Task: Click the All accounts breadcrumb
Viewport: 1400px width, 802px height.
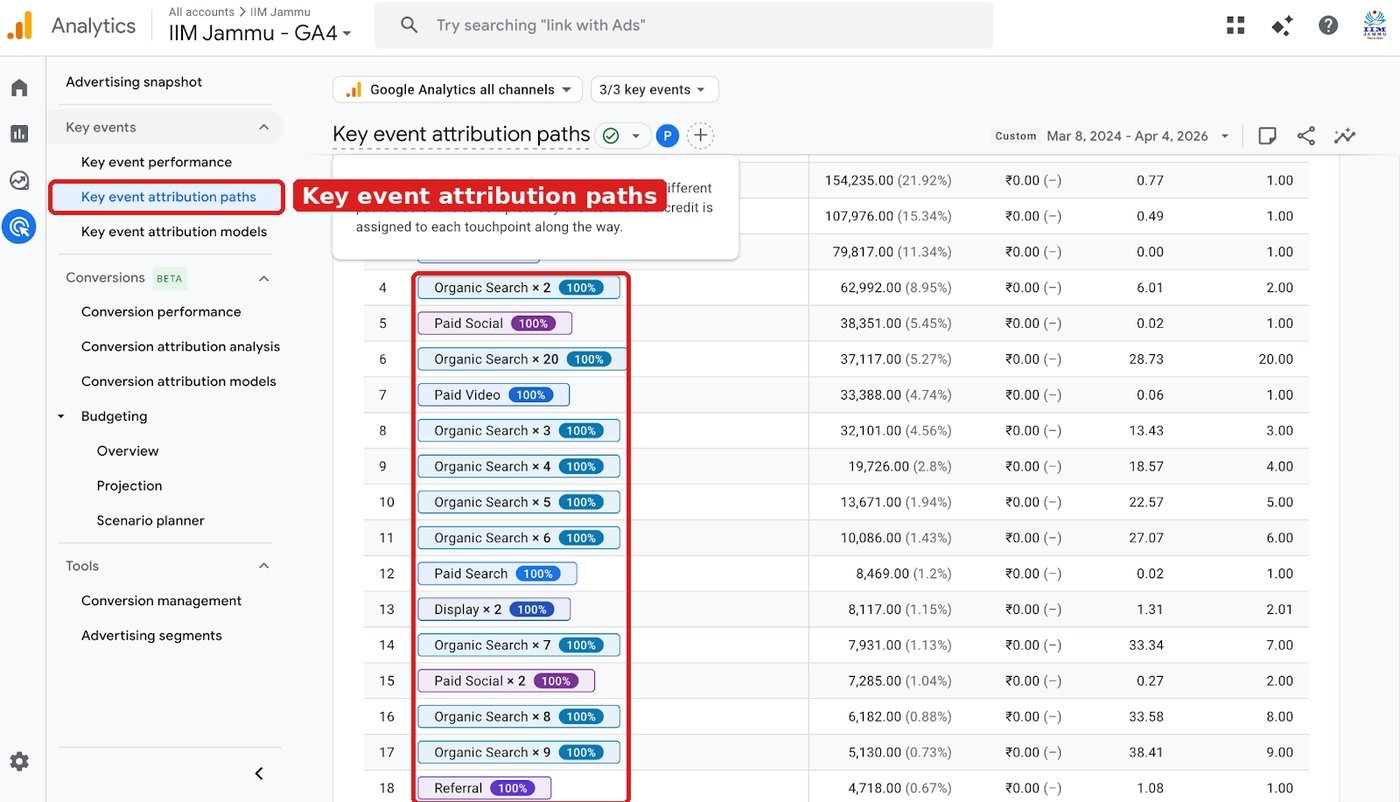Action: point(201,12)
